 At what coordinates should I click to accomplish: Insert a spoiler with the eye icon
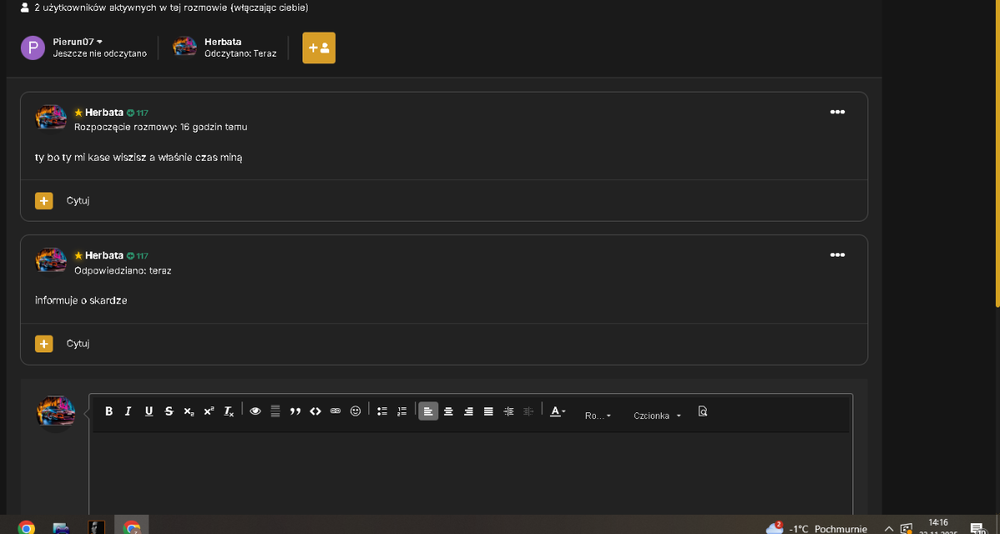255,412
